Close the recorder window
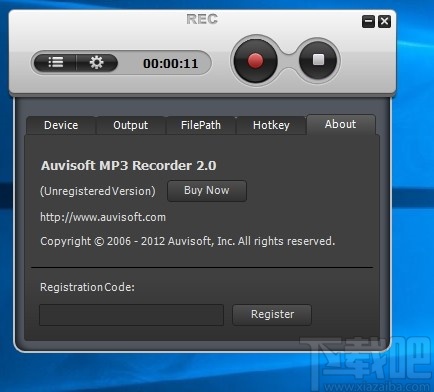The height and width of the screenshot is (392, 434). click(x=384, y=22)
